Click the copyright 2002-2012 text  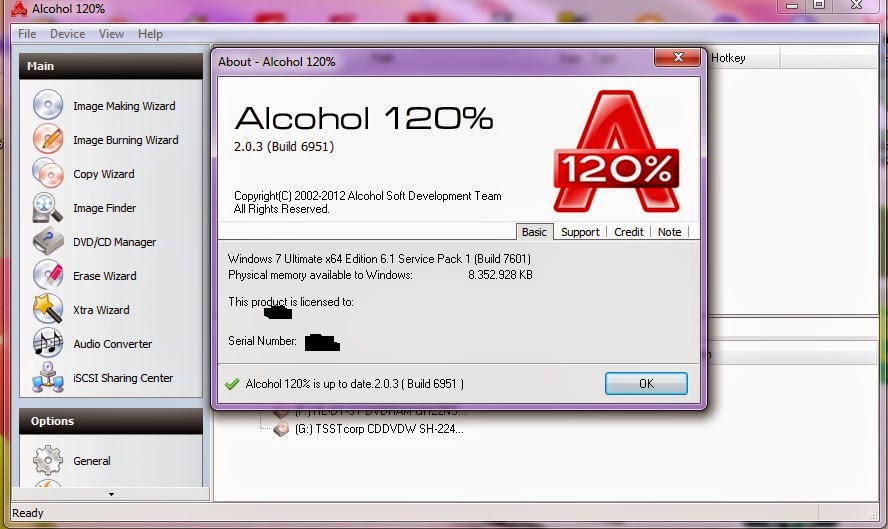tap(368, 196)
